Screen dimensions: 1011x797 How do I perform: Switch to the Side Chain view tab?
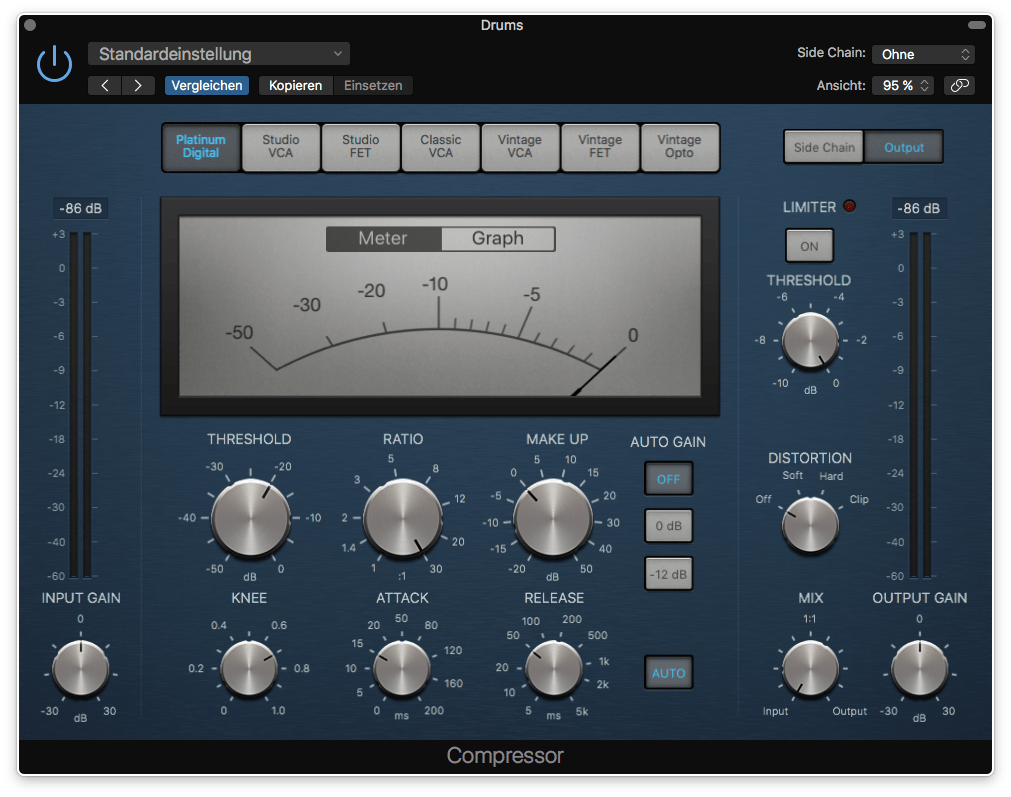[x=823, y=146]
